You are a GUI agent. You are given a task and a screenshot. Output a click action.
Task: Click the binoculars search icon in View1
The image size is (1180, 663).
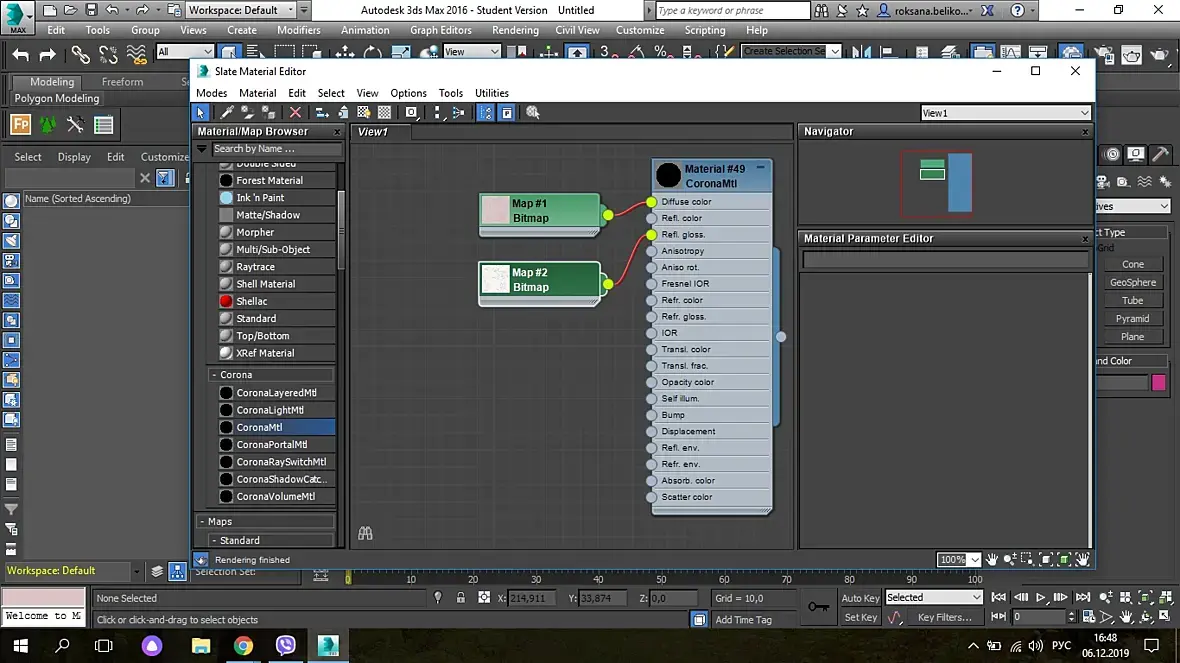pos(365,534)
